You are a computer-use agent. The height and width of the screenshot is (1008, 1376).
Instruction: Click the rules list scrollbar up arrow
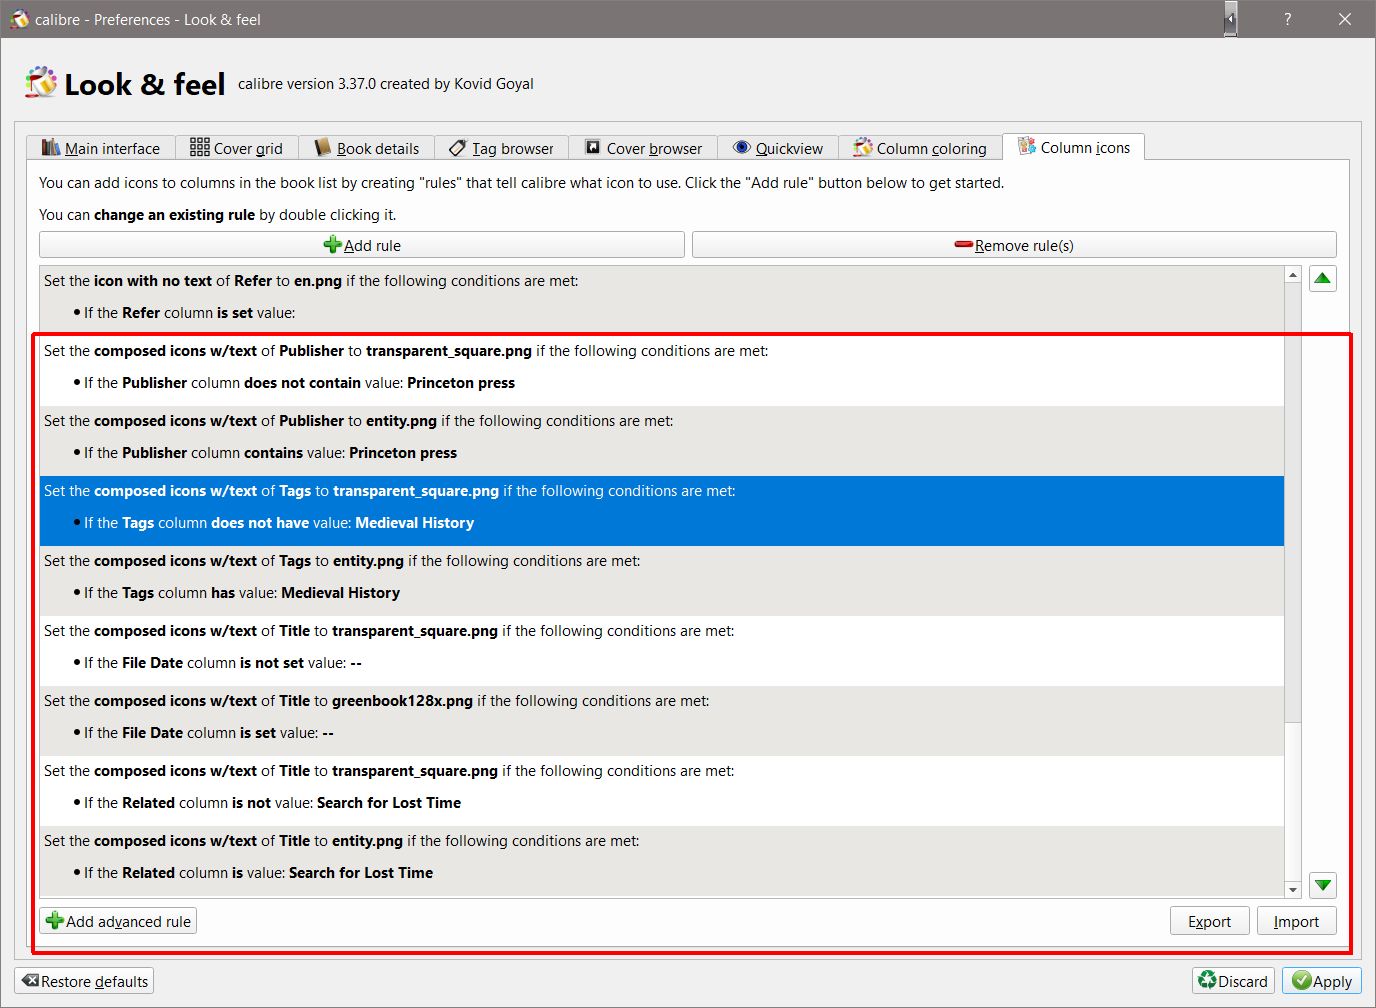pyautogui.click(x=1293, y=275)
